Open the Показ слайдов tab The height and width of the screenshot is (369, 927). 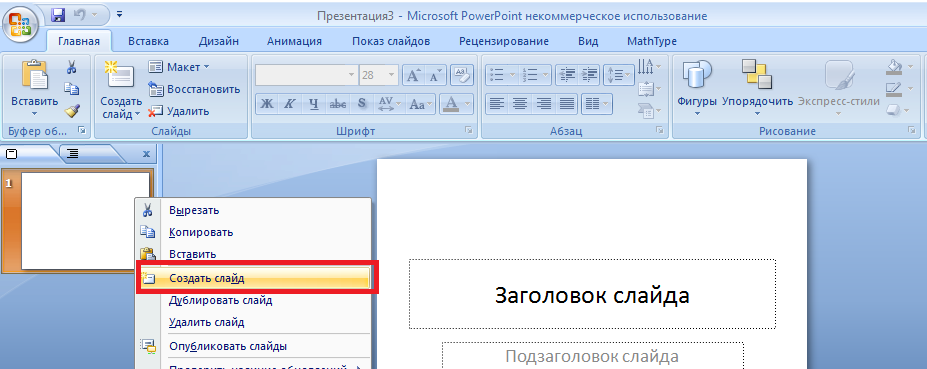click(x=391, y=41)
